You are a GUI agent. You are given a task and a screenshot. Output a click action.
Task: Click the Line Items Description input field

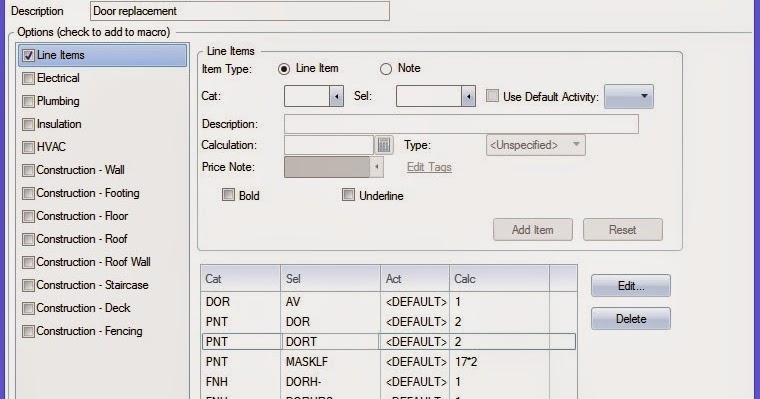click(x=461, y=124)
